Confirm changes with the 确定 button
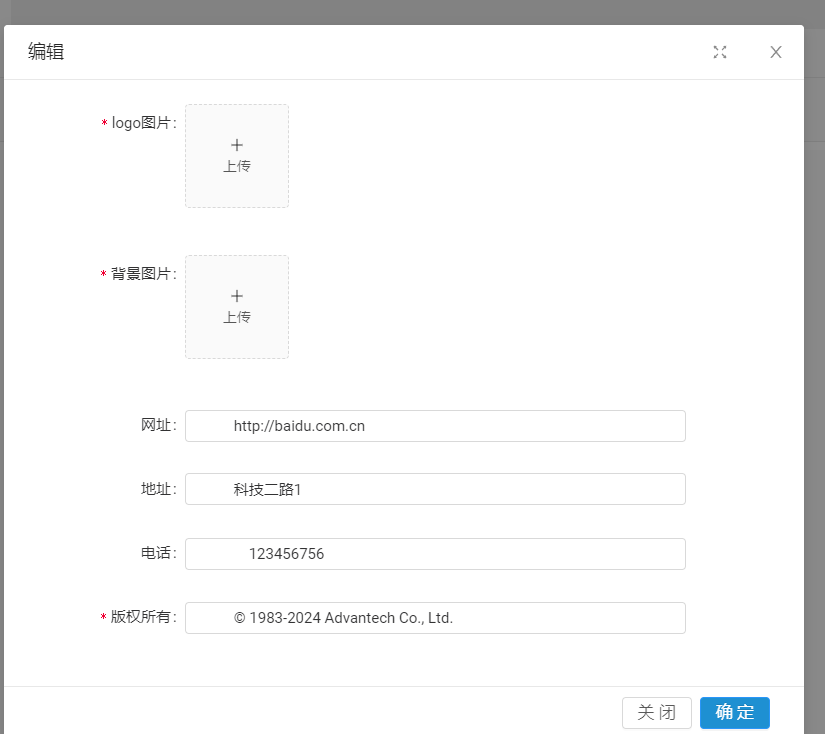The height and width of the screenshot is (734, 825). tap(735, 712)
